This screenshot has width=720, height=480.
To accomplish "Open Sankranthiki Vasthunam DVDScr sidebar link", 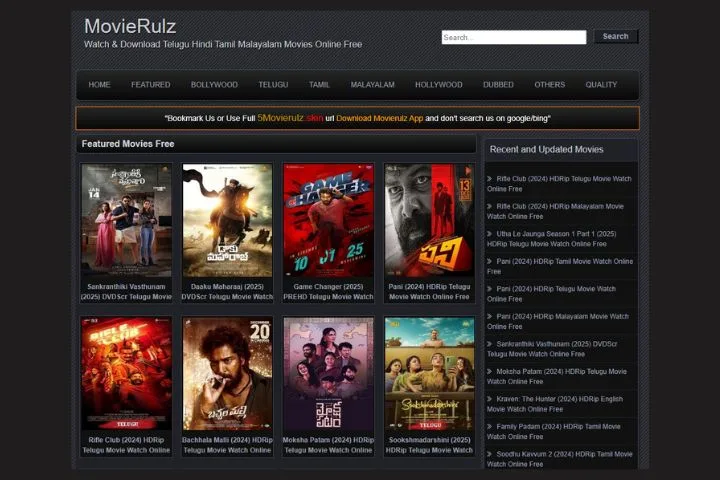I will [552, 349].
